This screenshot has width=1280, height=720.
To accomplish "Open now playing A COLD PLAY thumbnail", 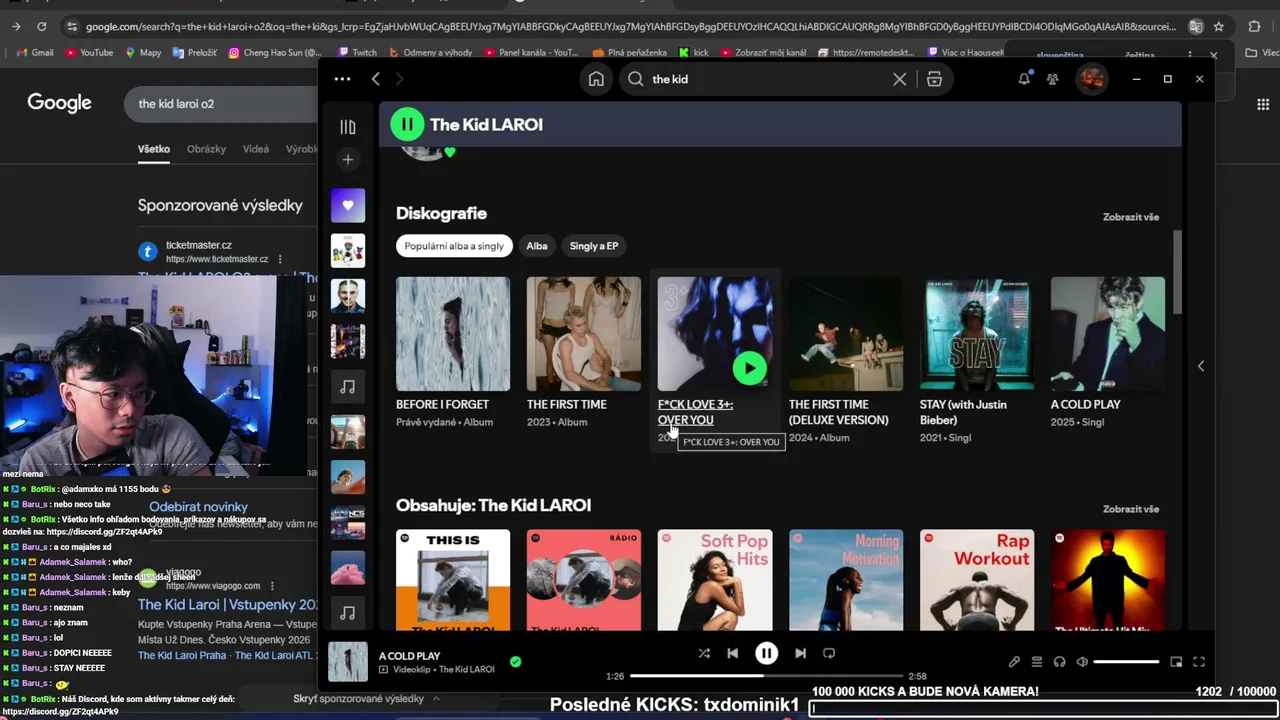I will [x=348, y=662].
